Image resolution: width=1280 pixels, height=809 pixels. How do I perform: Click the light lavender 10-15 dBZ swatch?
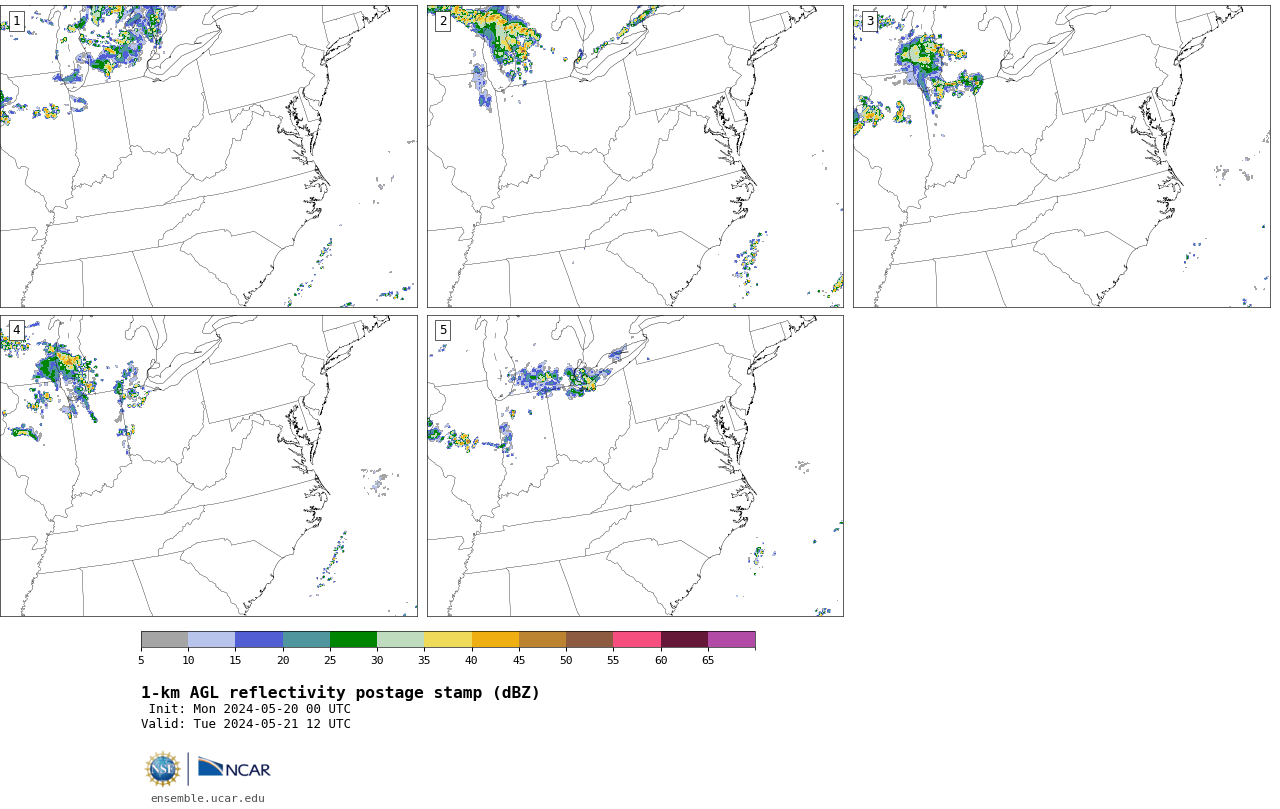pyautogui.click(x=211, y=640)
